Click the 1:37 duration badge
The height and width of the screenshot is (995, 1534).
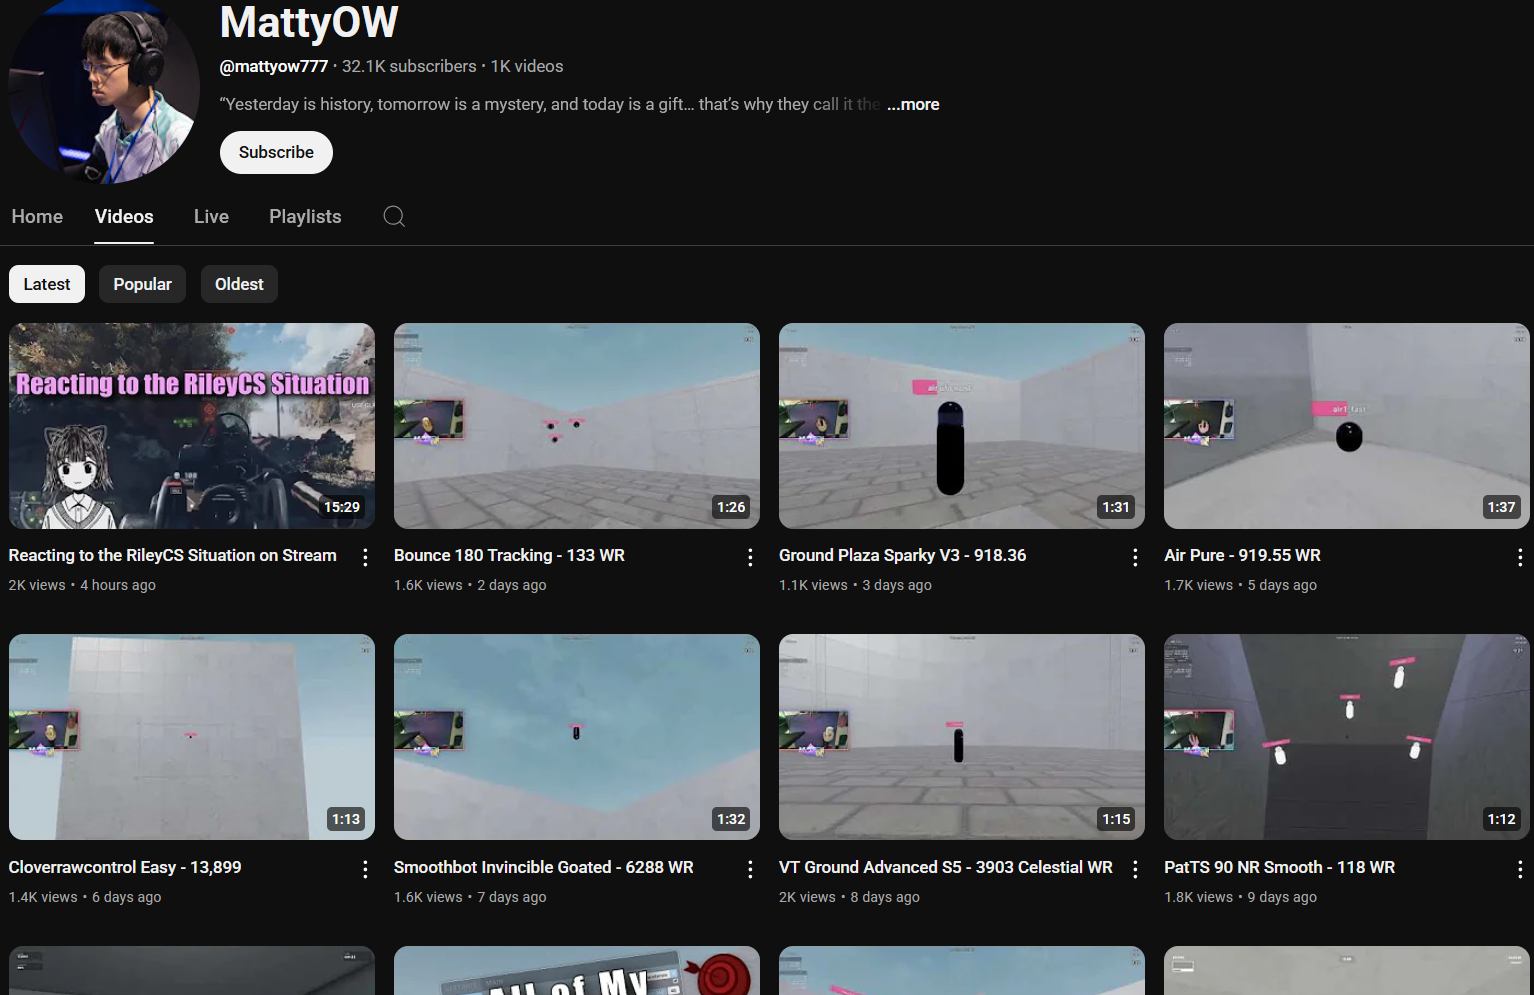tap(1501, 507)
